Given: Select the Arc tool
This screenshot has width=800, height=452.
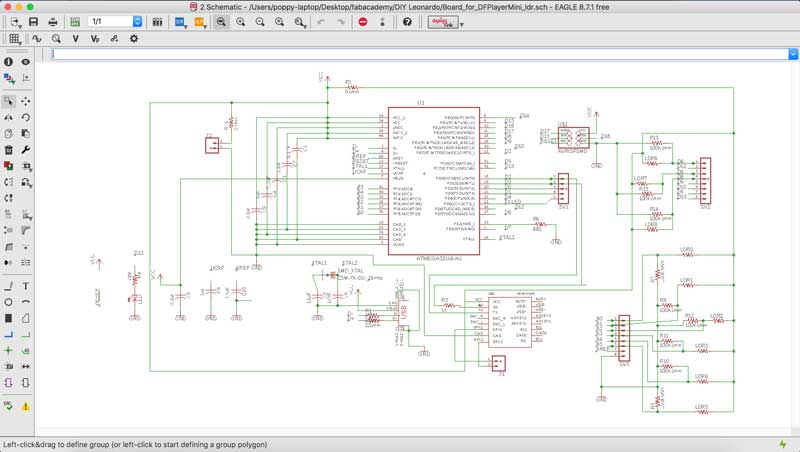Looking at the screenshot, I should point(26,302).
